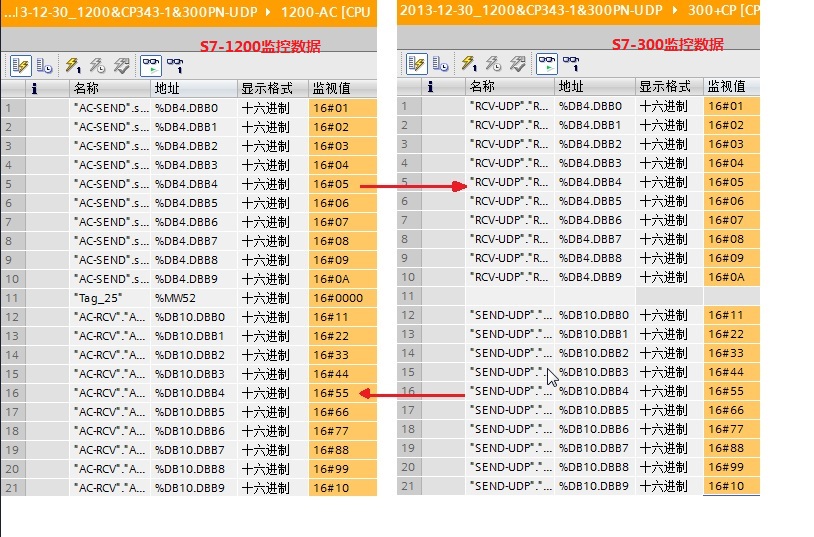Click modify once now icon in S7-1200 toolbar

click(73, 66)
